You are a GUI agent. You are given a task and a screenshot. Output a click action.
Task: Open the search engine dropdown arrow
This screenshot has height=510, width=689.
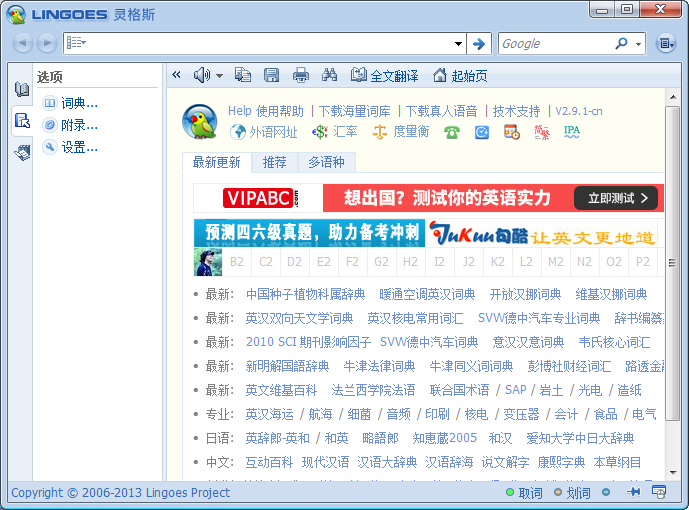pos(638,44)
